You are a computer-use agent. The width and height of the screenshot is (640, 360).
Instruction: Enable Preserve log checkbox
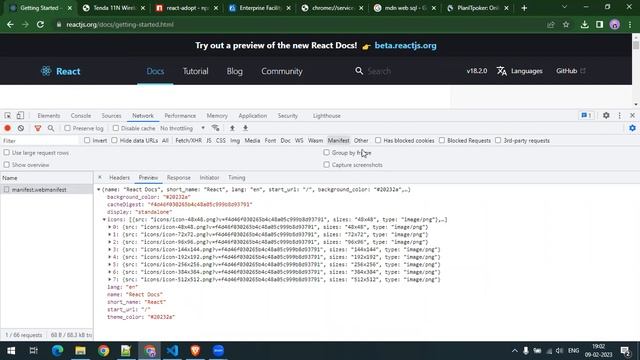tap(67, 128)
